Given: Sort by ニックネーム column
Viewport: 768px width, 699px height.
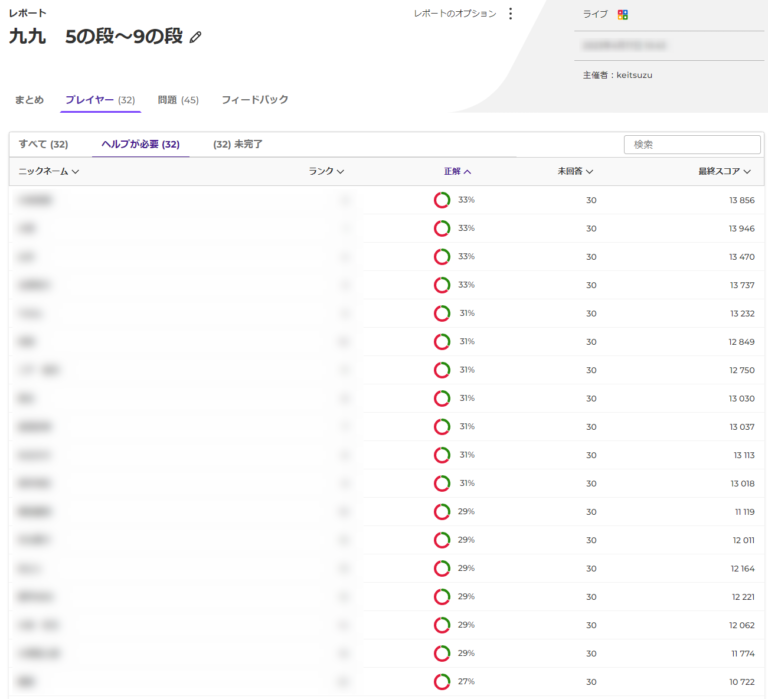Looking at the screenshot, I should point(49,171).
